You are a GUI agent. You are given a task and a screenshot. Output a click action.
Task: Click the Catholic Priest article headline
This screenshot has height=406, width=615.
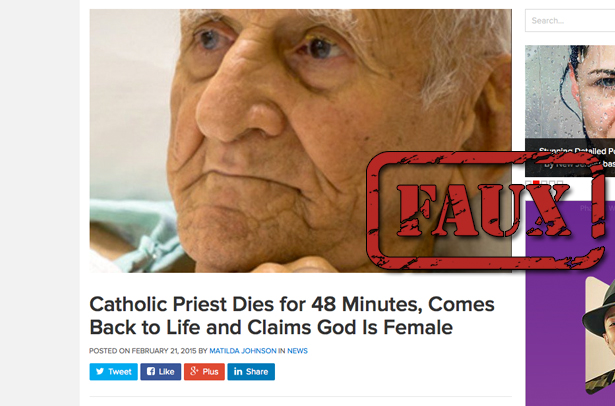(291, 315)
